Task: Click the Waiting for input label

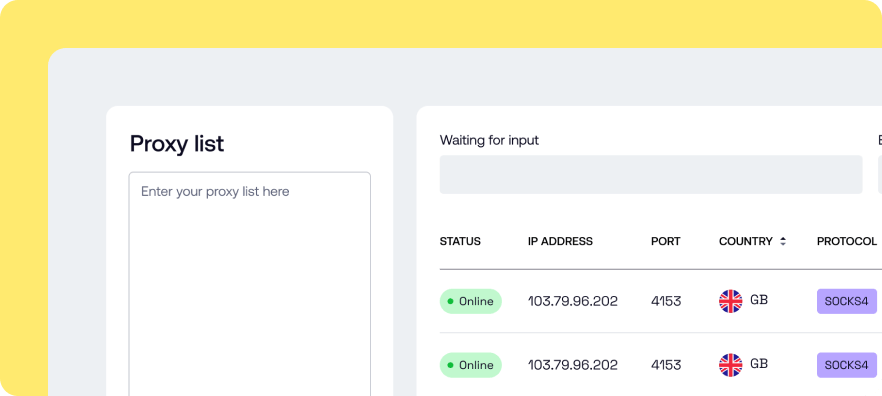Action: [489, 140]
